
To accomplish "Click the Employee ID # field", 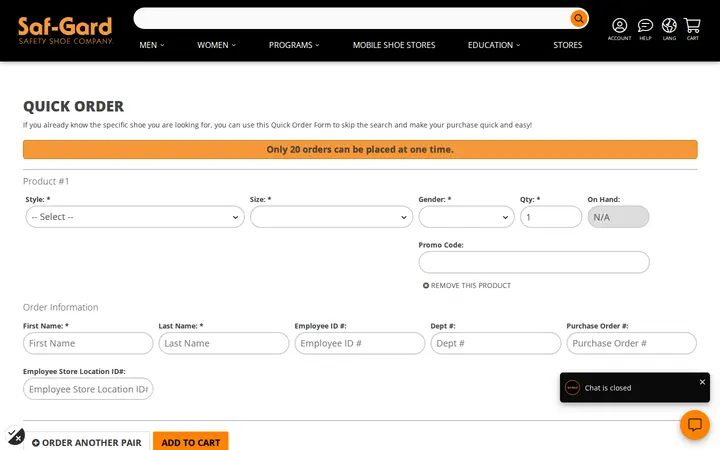I will pos(360,343).
